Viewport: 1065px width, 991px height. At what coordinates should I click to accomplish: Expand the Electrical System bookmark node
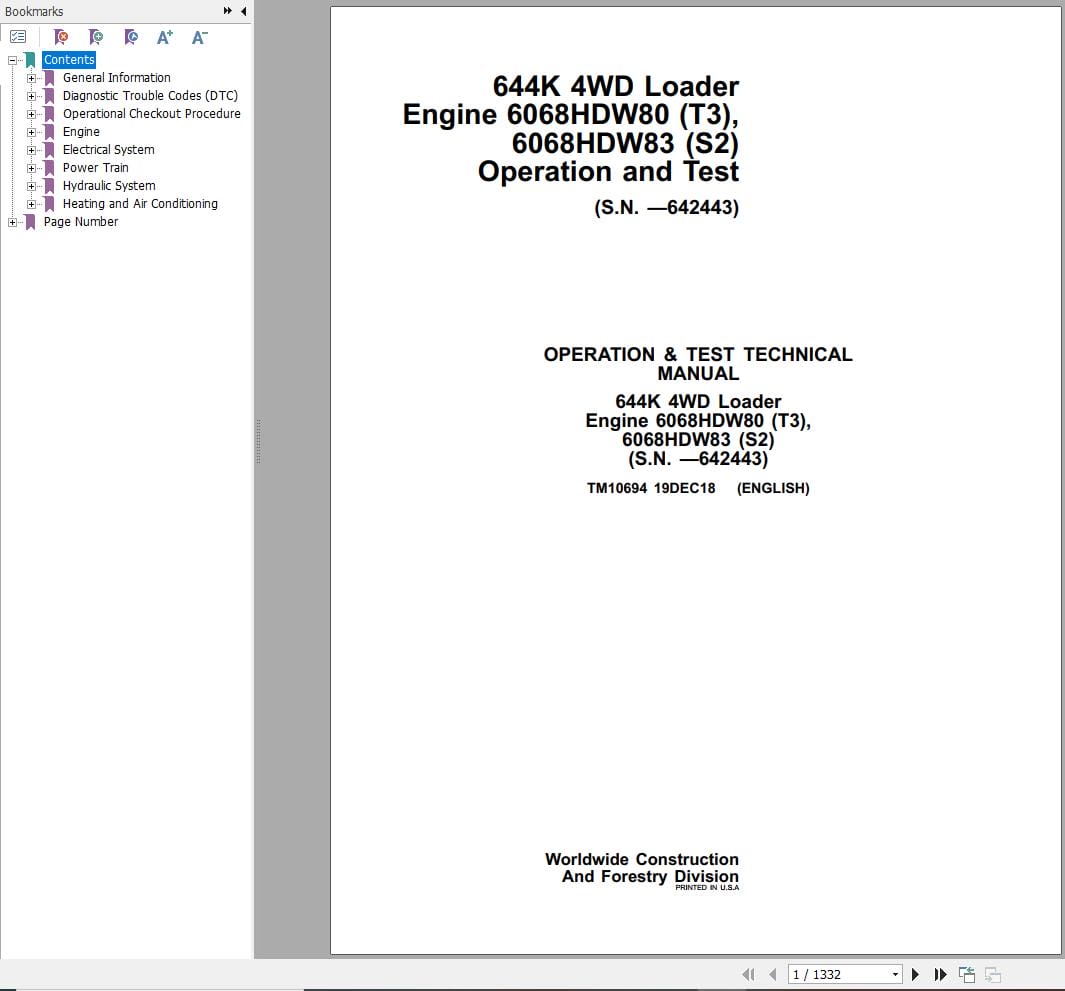(x=31, y=150)
